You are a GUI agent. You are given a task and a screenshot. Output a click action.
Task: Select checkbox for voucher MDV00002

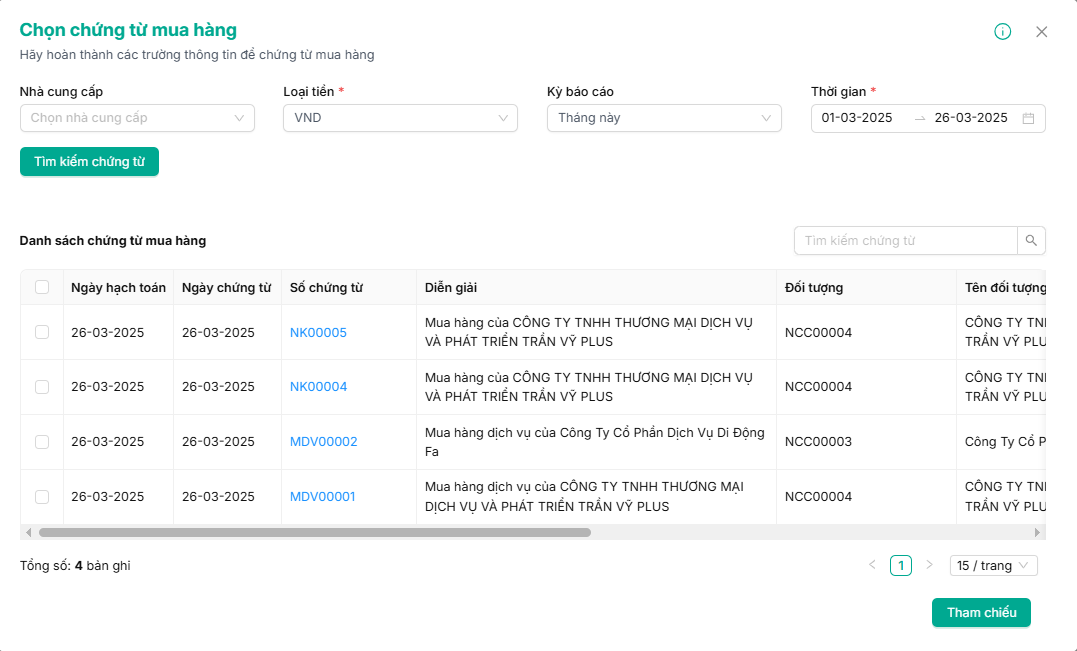pyautogui.click(x=42, y=442)
